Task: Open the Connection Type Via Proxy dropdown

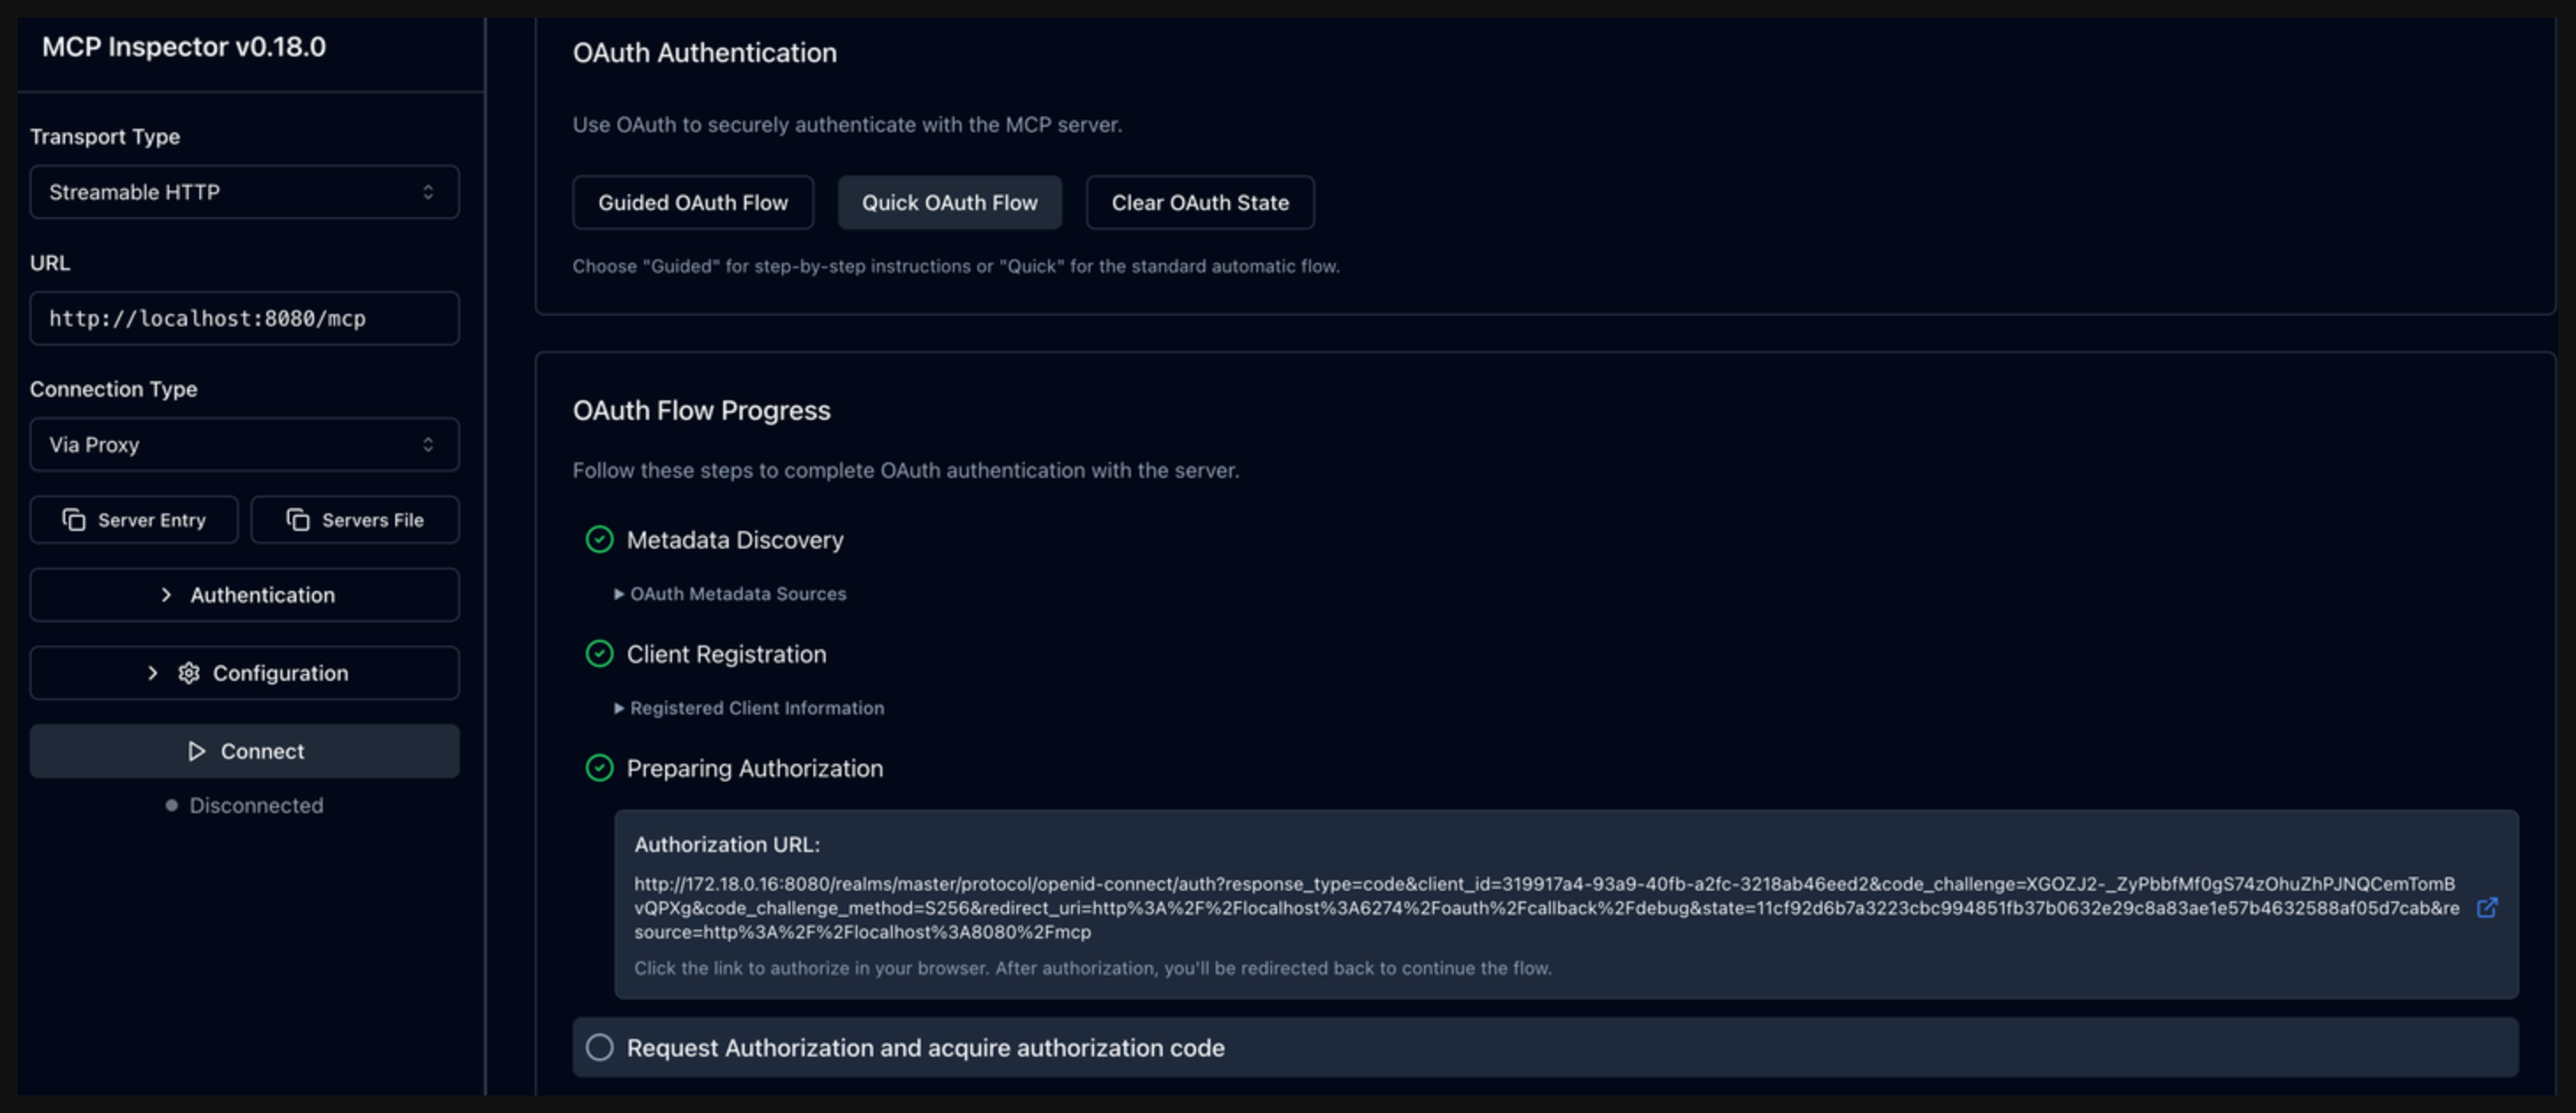Action: pos(244,445)
